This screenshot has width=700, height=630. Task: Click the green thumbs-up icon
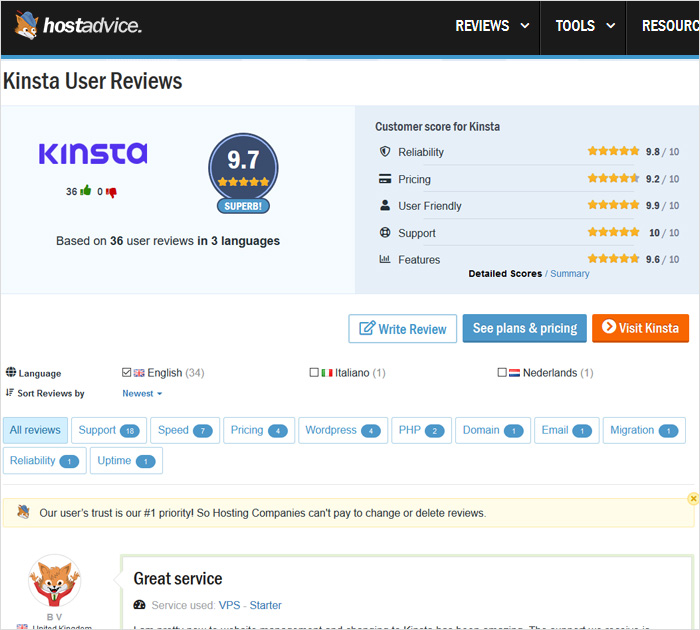(x=85, y=191)
